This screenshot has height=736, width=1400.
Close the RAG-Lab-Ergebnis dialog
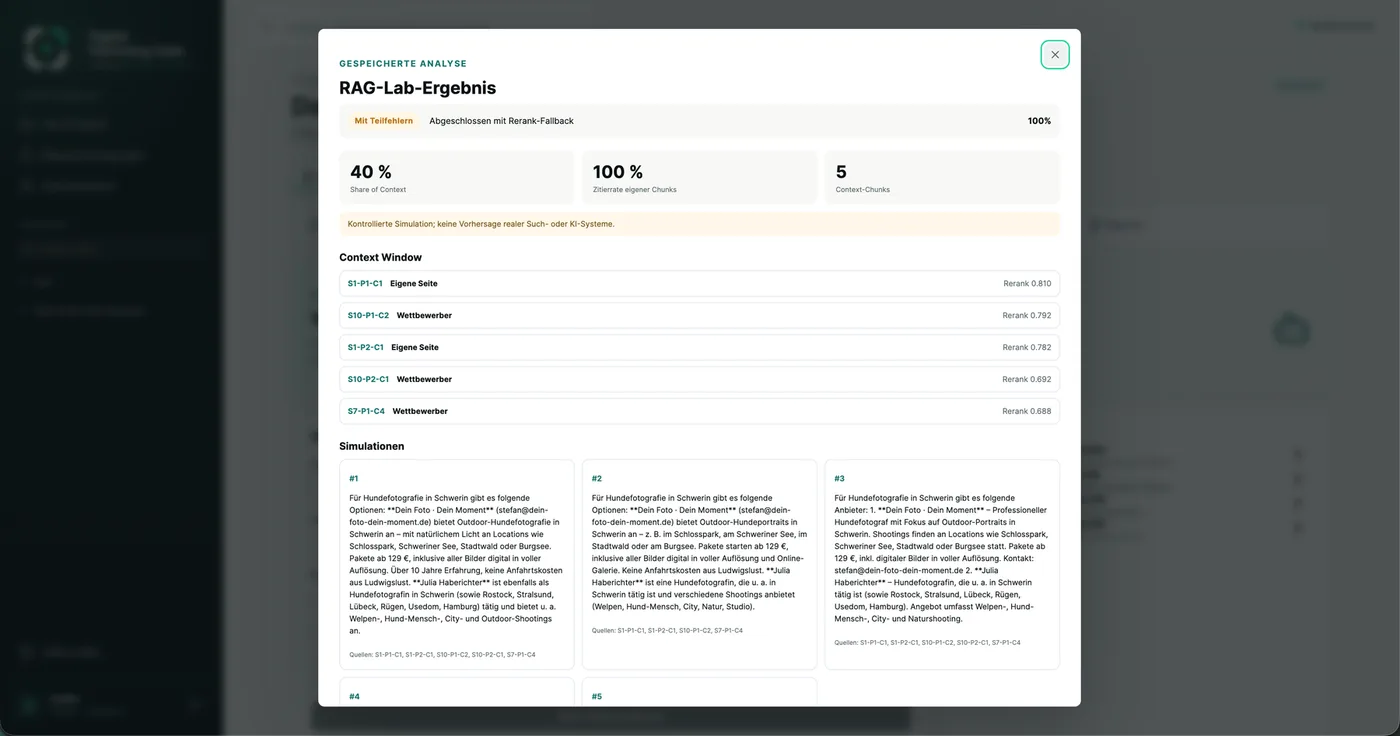click(1055, 55)
